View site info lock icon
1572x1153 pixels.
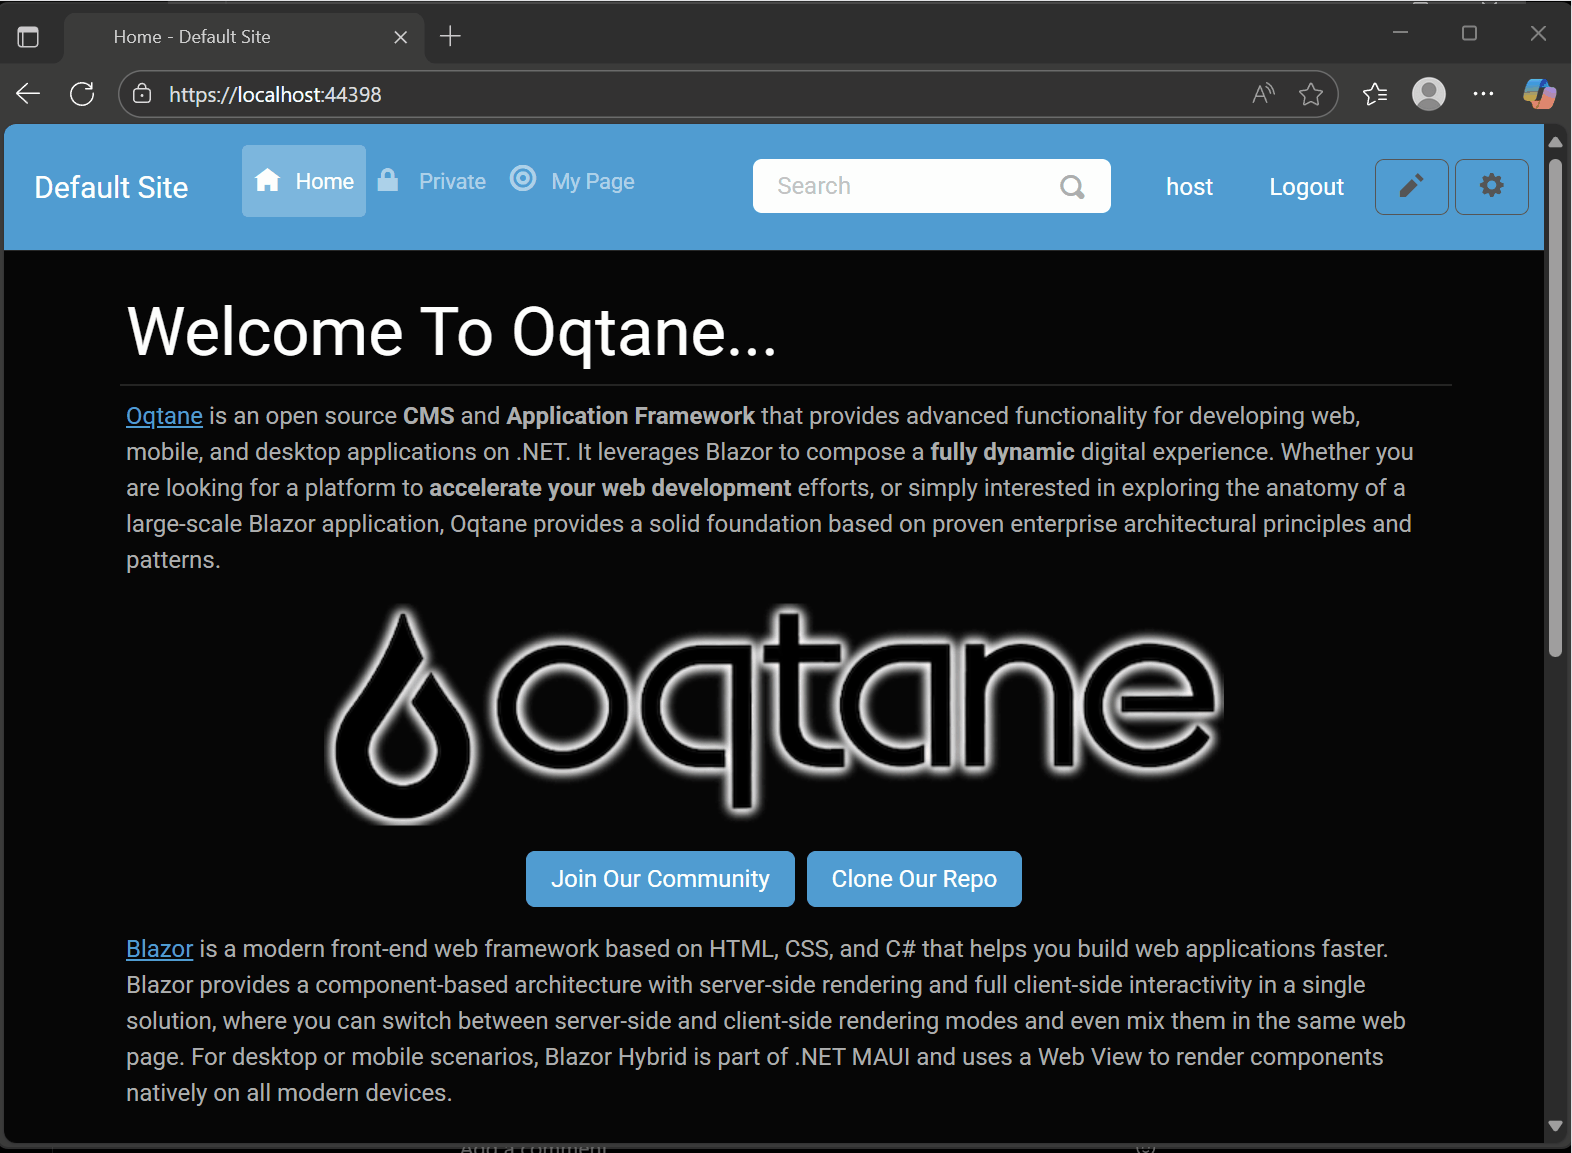pos(143,94)
